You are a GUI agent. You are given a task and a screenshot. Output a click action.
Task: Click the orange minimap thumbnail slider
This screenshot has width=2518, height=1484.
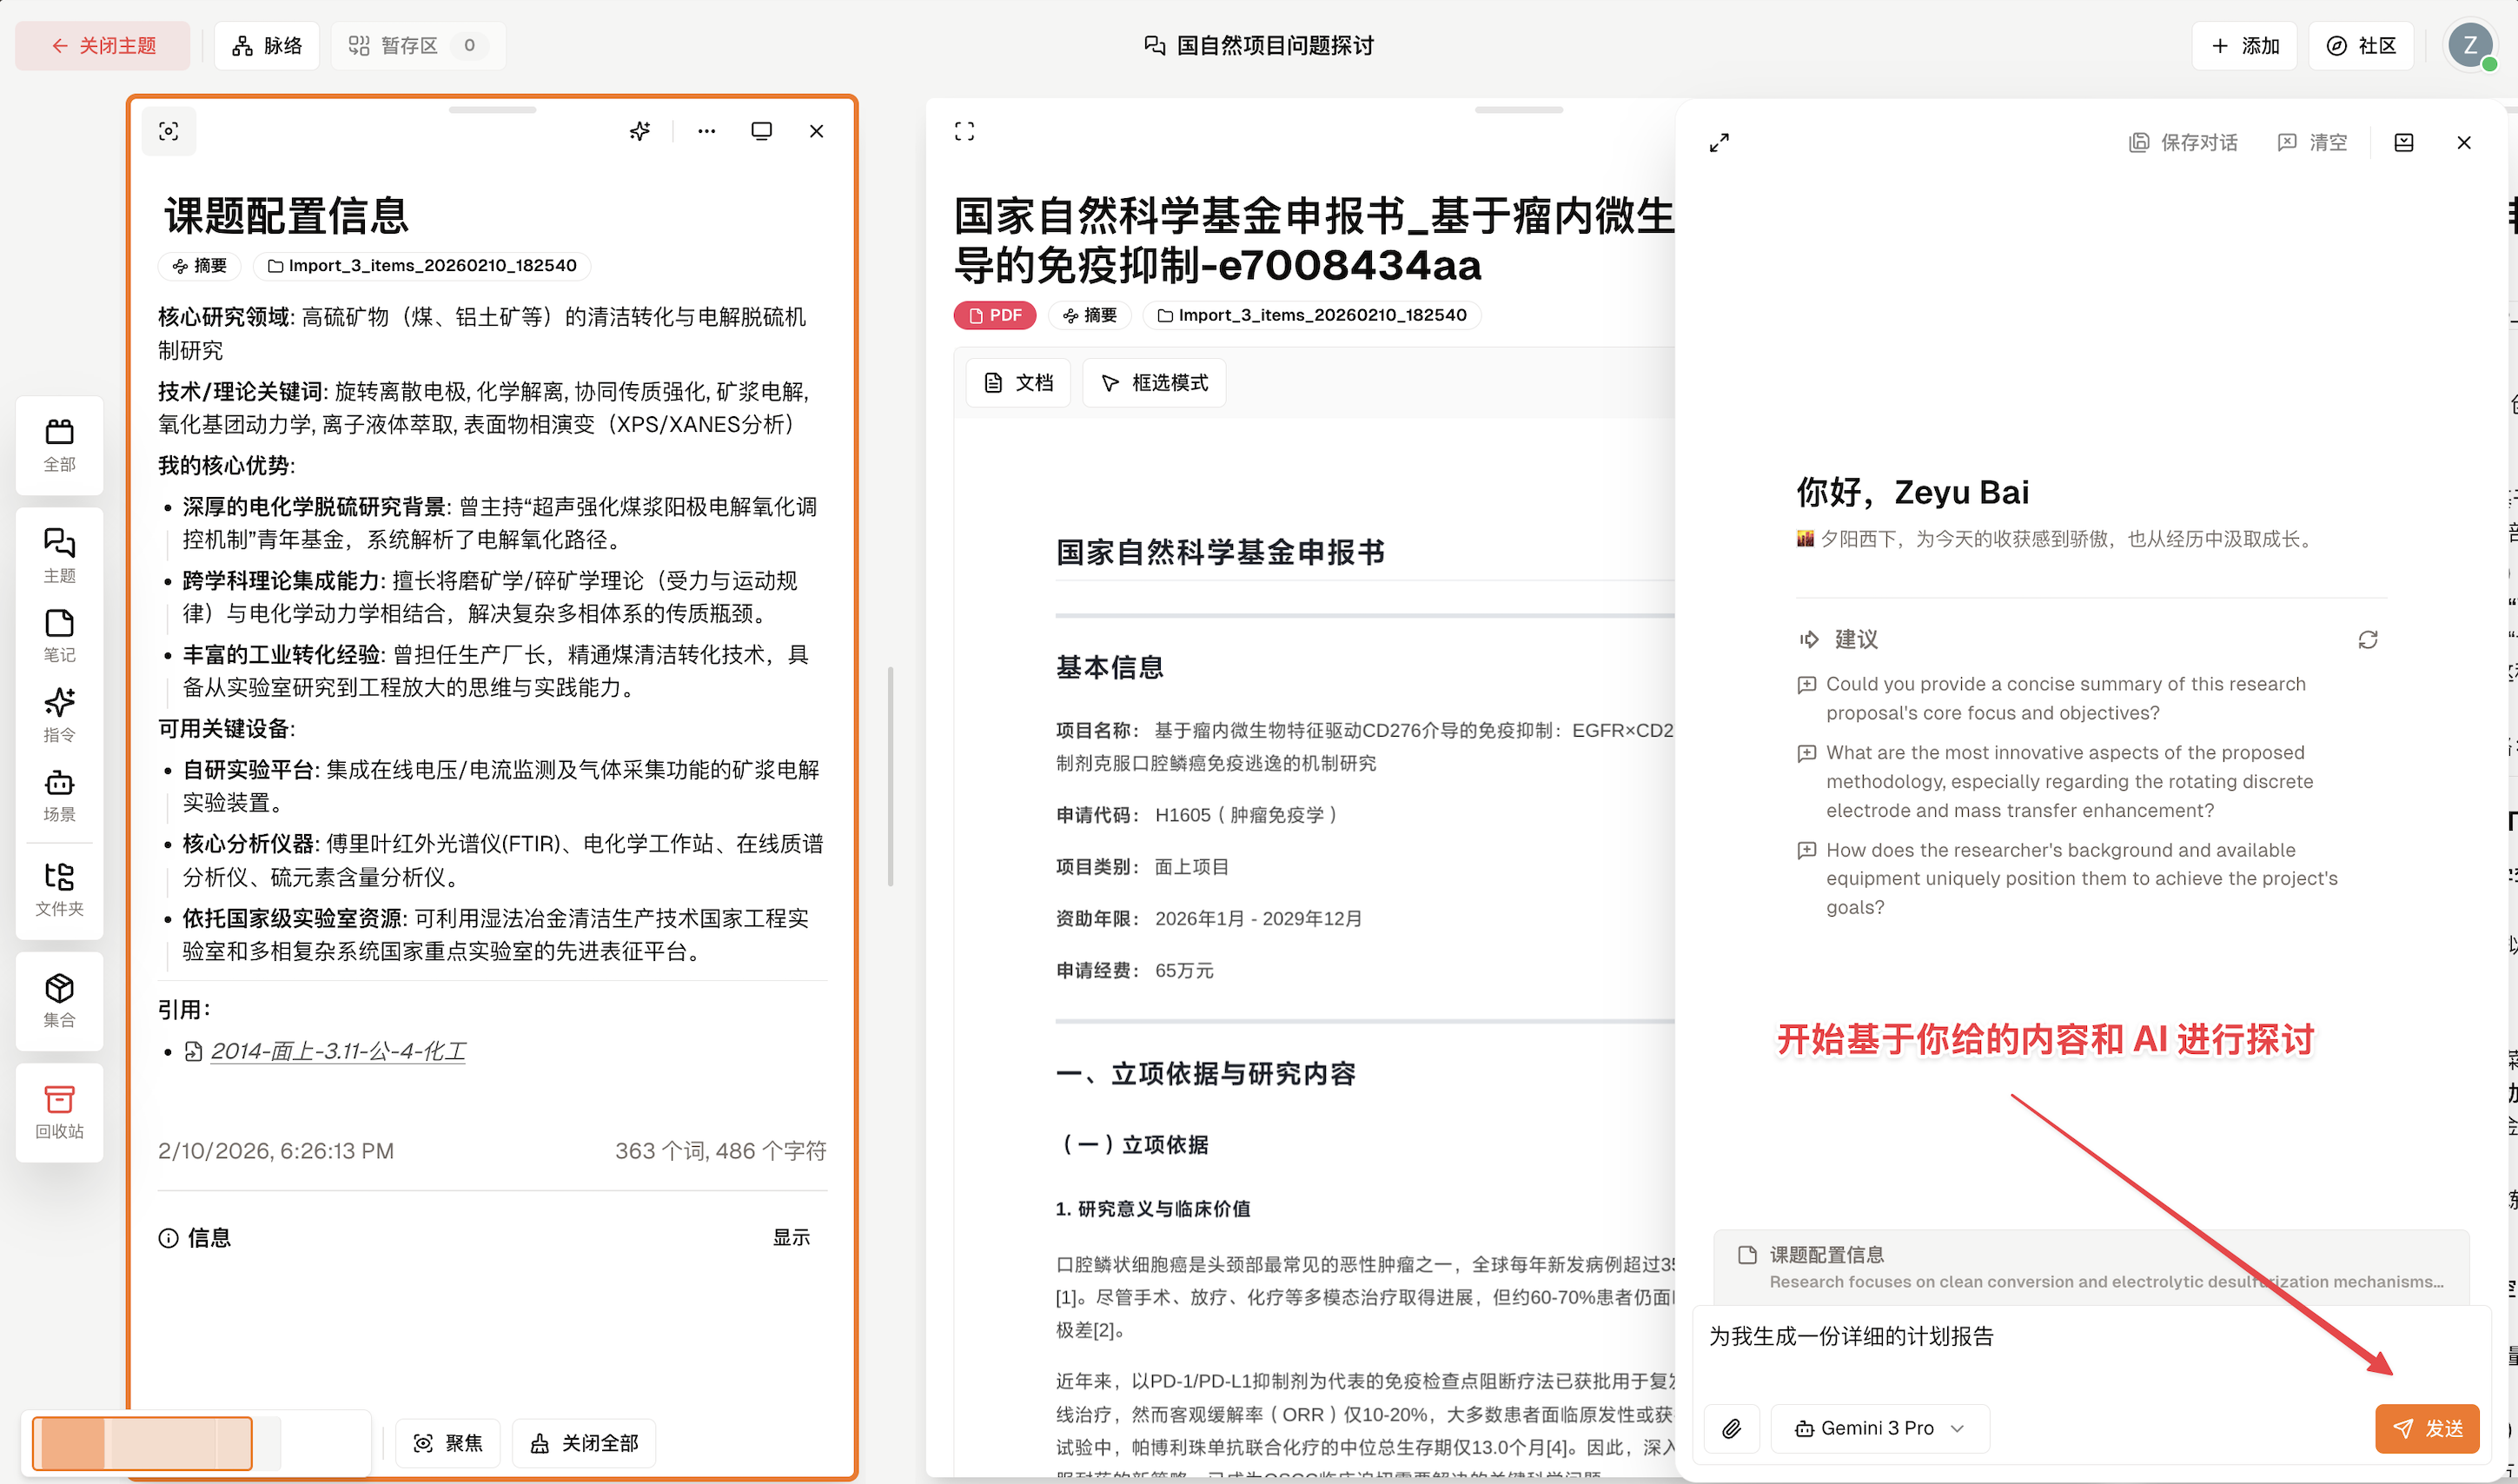(x=142, y=1442)
